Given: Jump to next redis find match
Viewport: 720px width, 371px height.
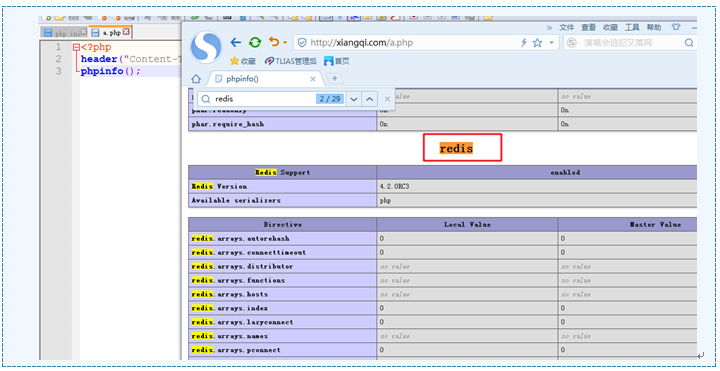Looking at the screenshot, I should click(353, 99).
